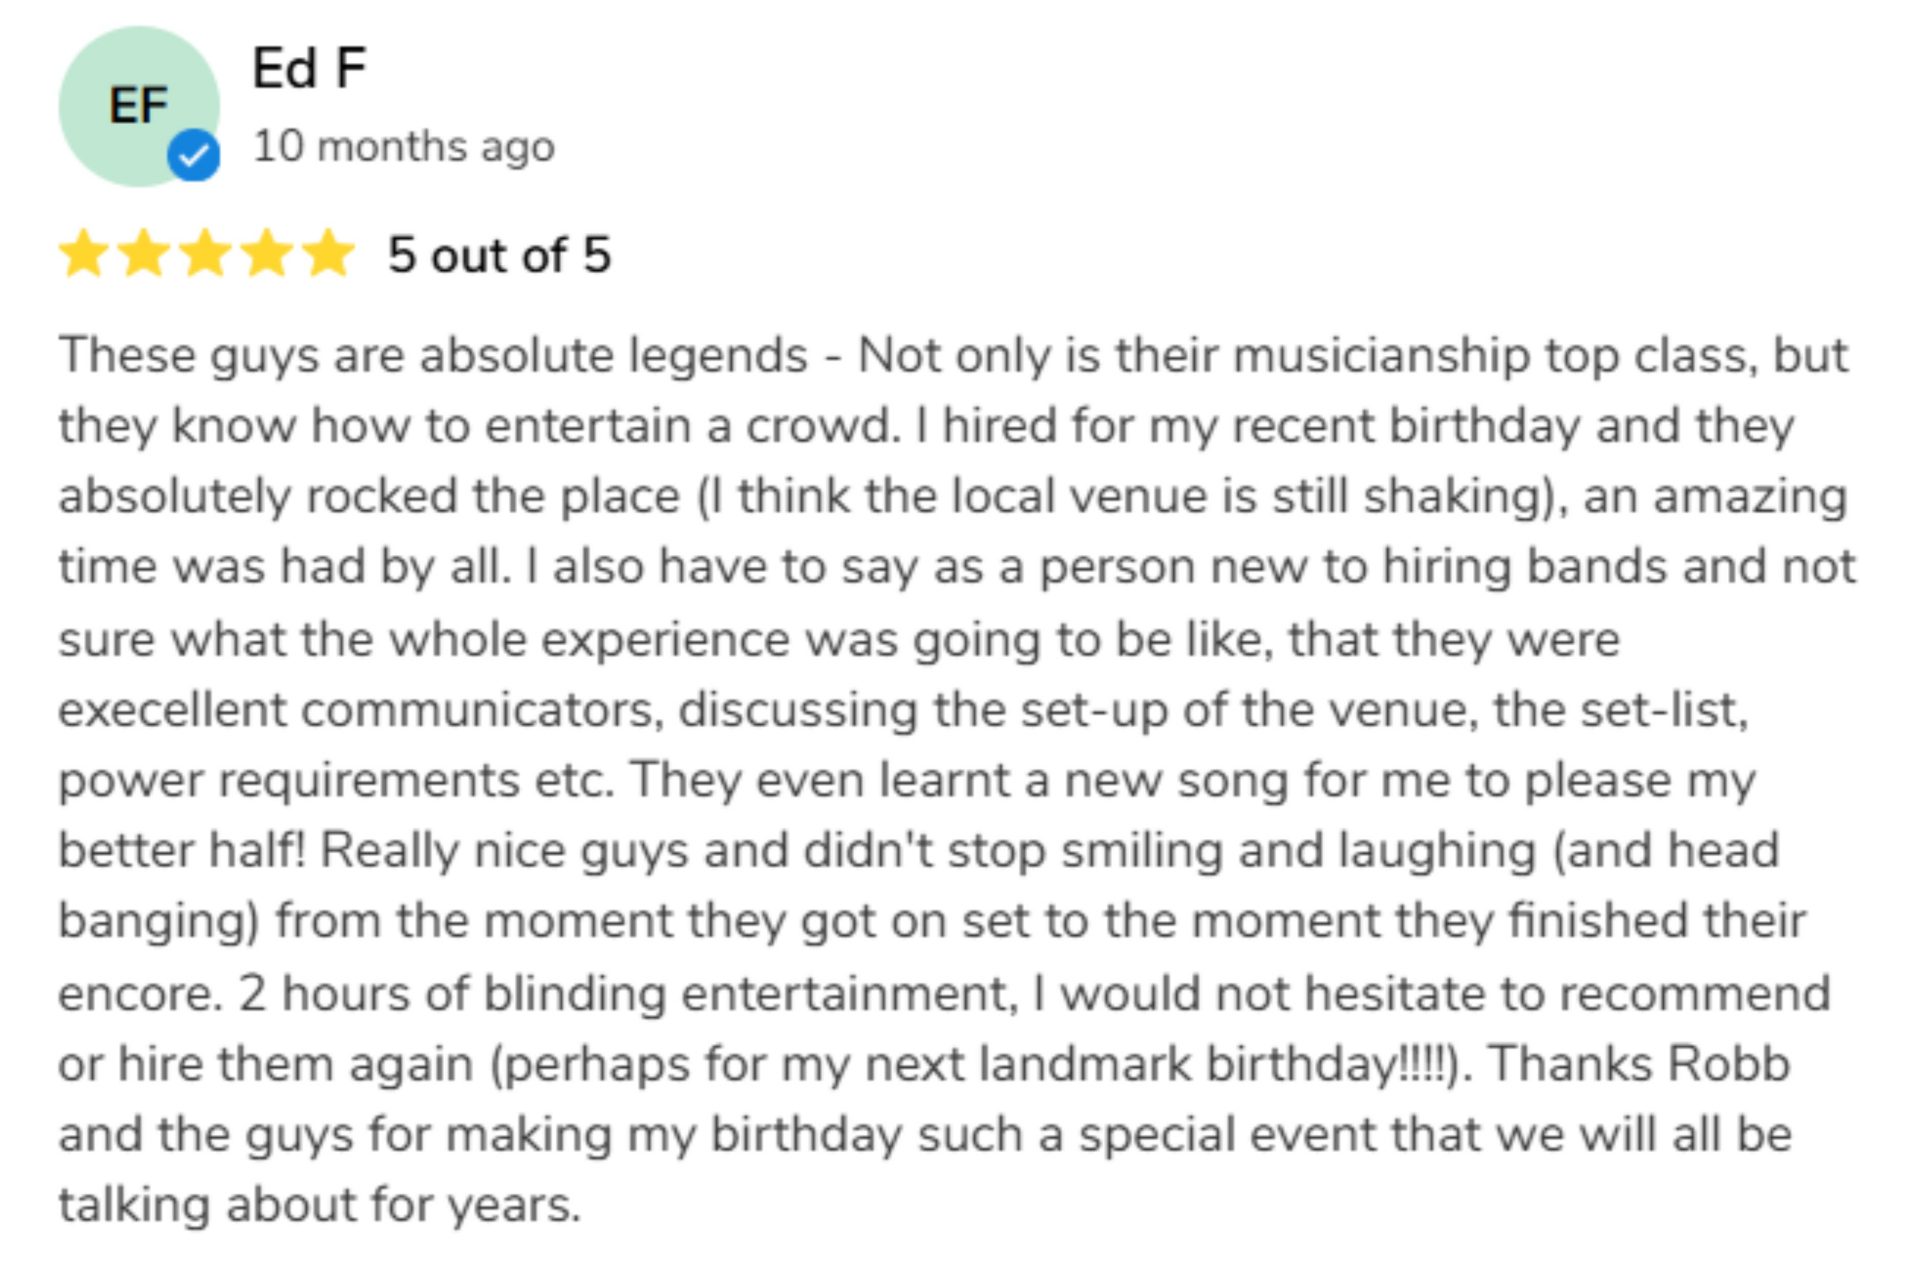
Task: Click the "5 out of 5" rating text
Action: tap(499, 255)
